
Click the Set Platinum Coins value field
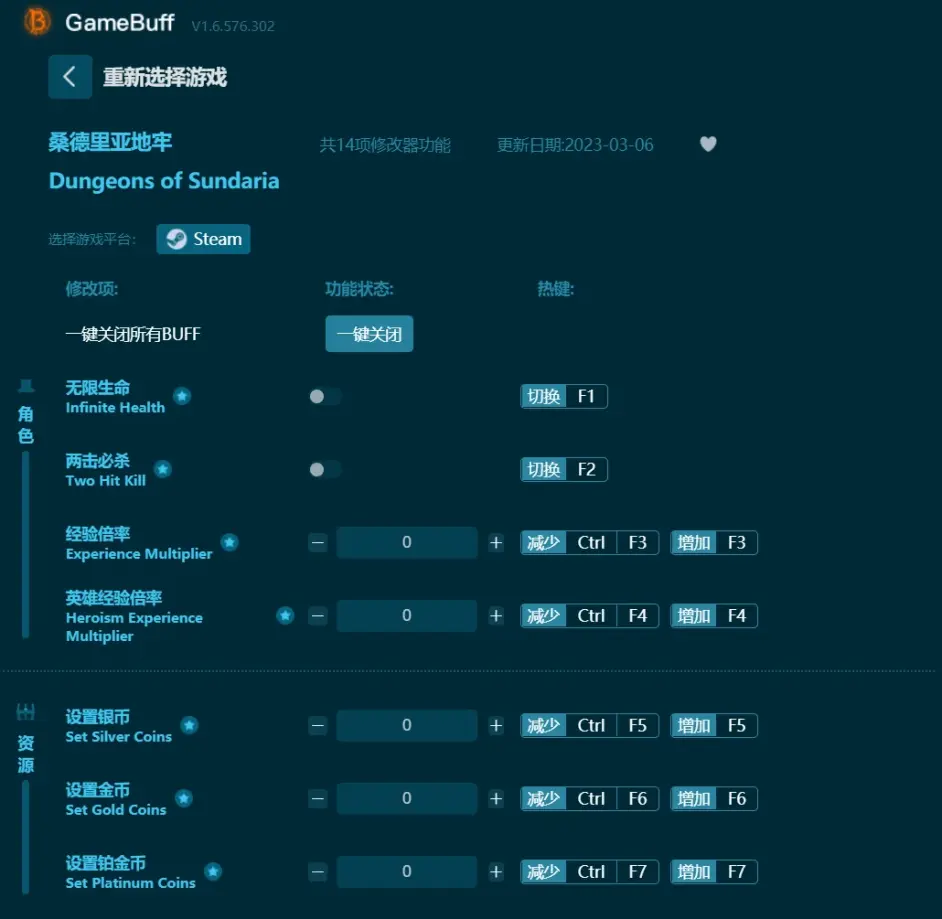pos(407,872)
